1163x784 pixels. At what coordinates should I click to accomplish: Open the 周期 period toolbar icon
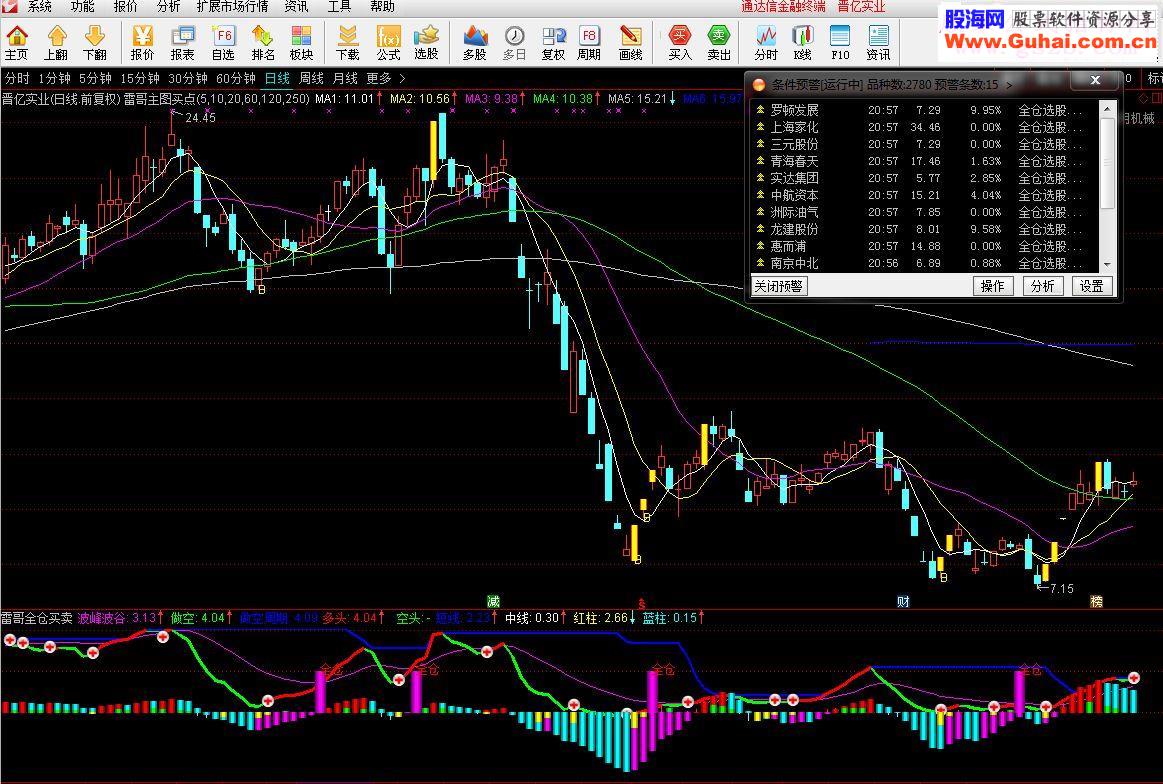coord(589,42)
